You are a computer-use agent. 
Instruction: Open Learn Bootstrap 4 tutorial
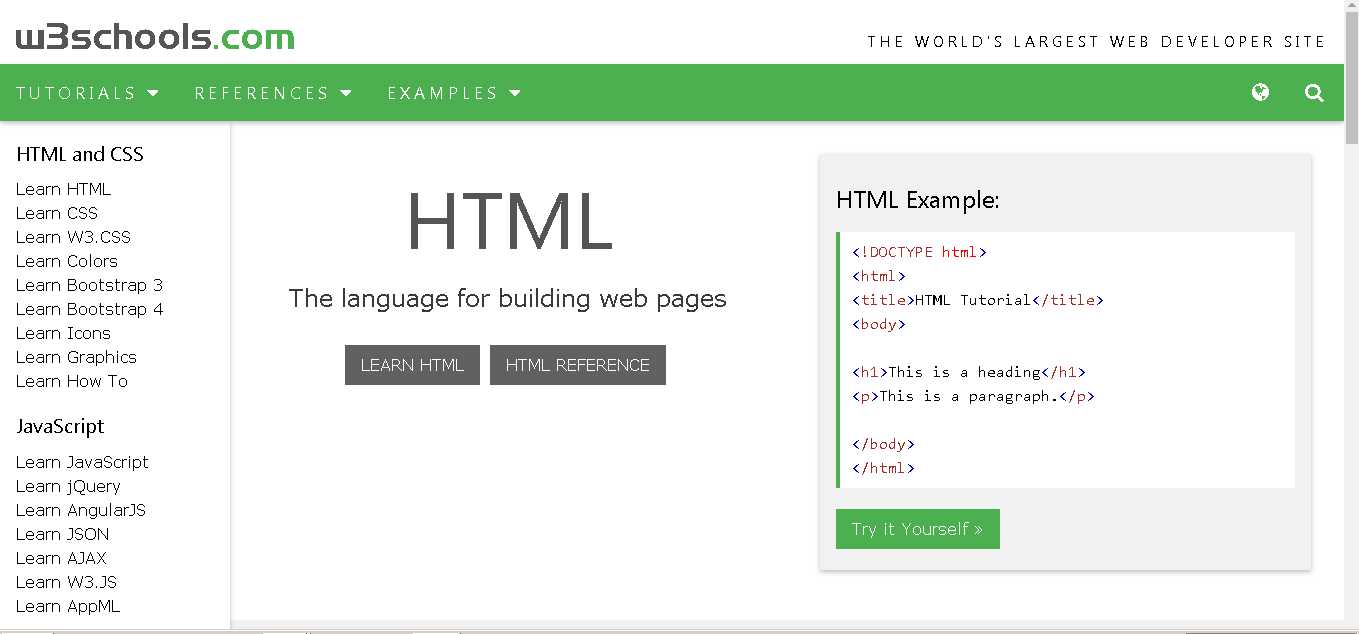pos(89,309)
